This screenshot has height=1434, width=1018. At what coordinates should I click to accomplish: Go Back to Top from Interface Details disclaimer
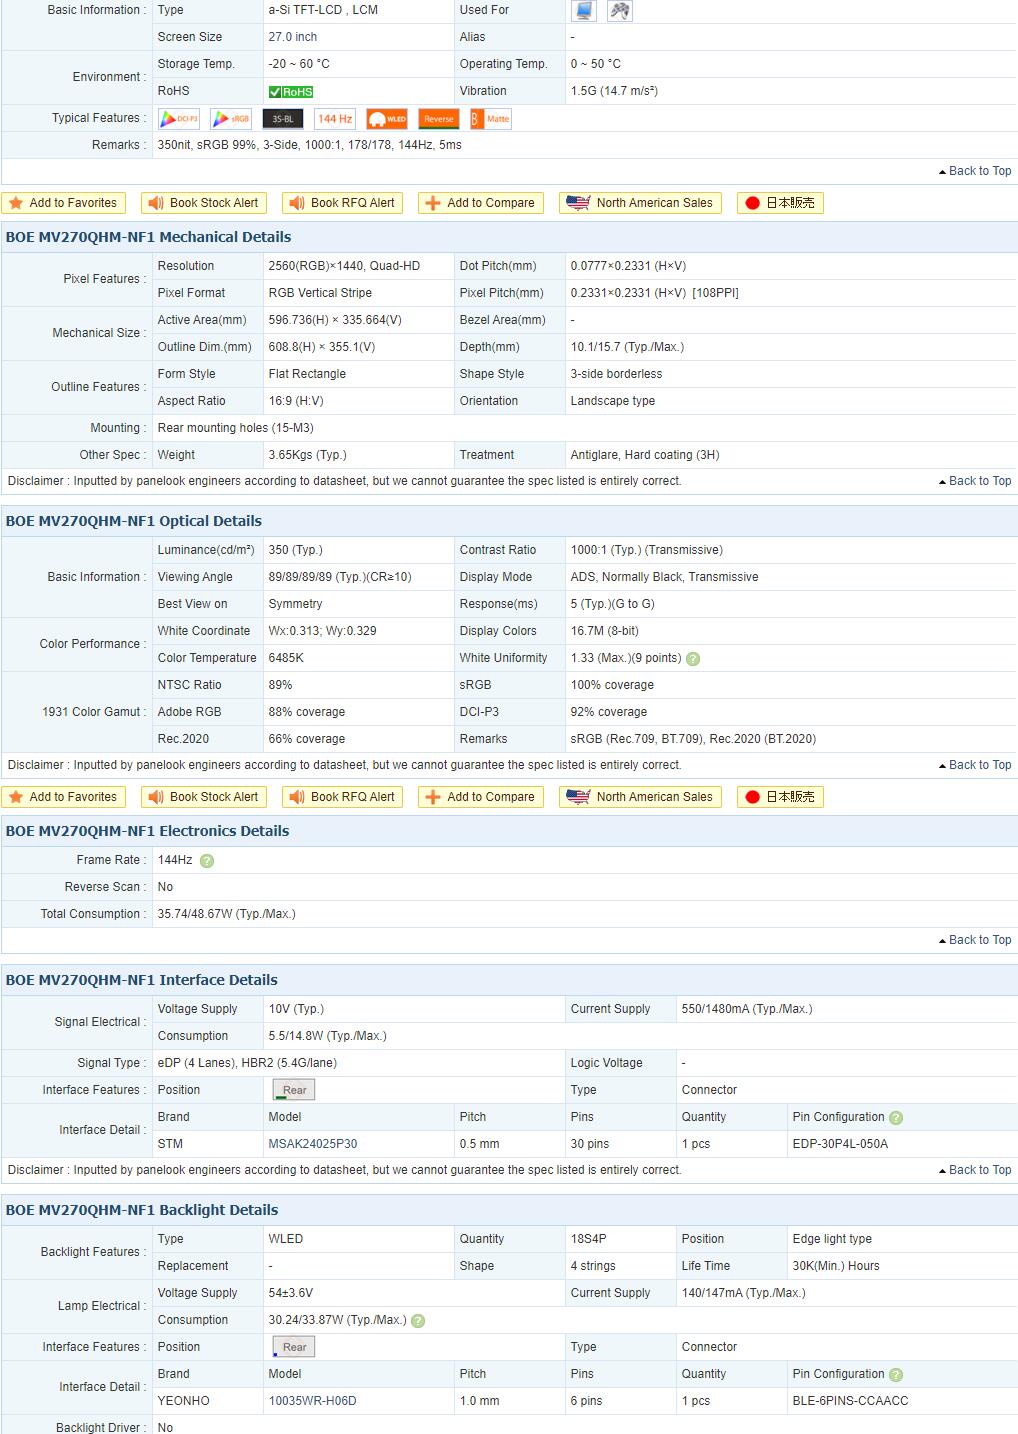tap(975, 1170)
